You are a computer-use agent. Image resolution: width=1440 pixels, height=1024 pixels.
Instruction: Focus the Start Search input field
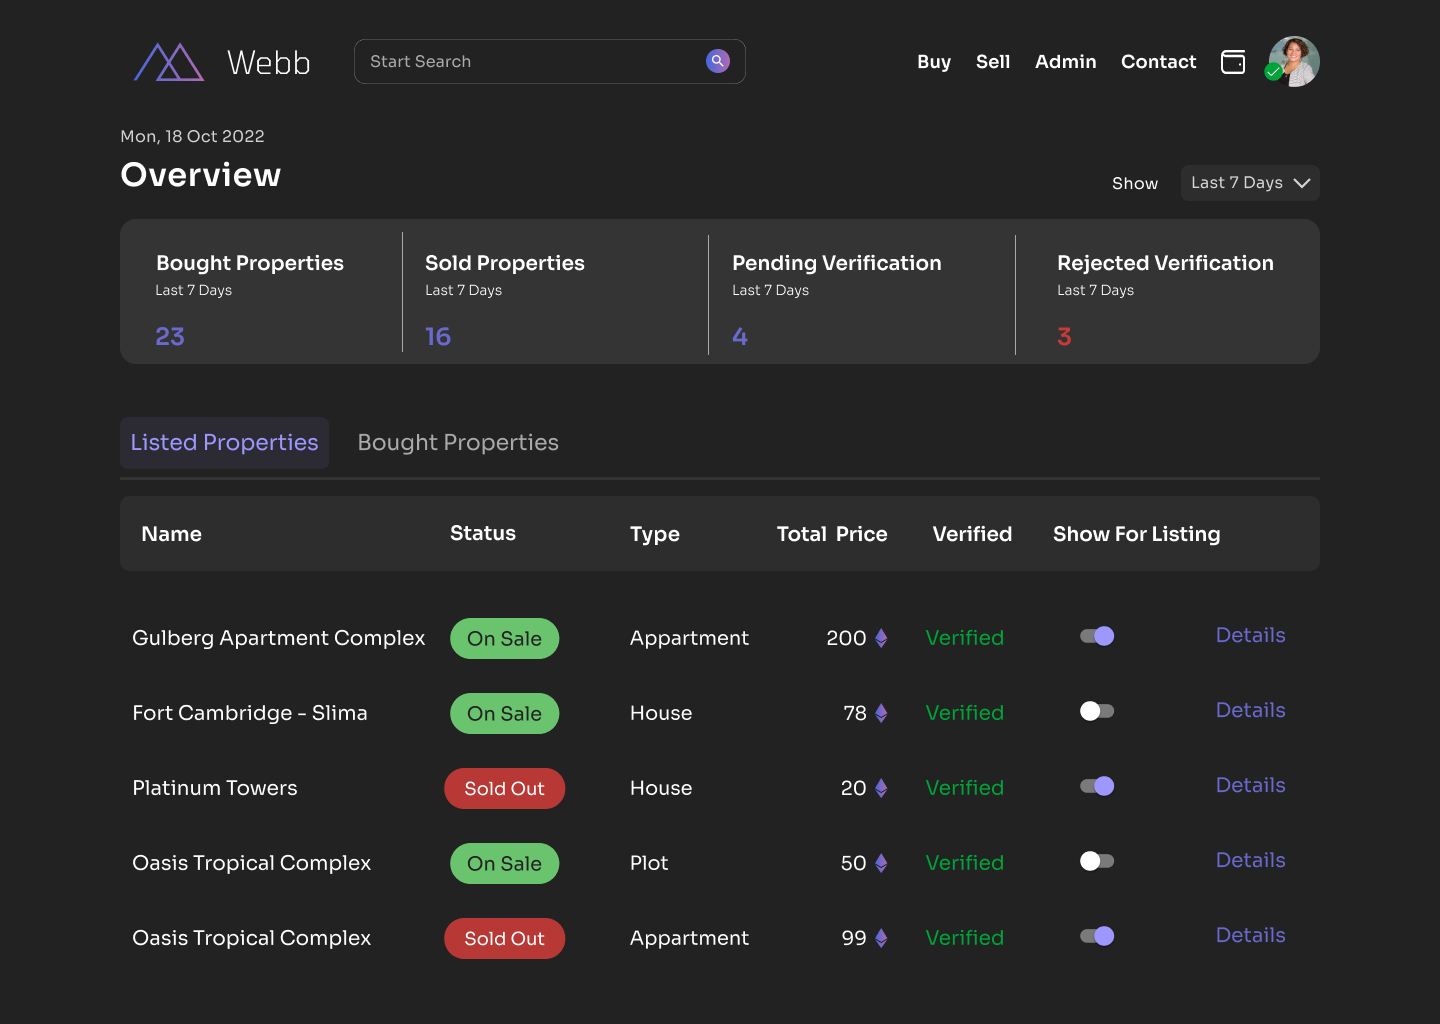coord(530,62)
